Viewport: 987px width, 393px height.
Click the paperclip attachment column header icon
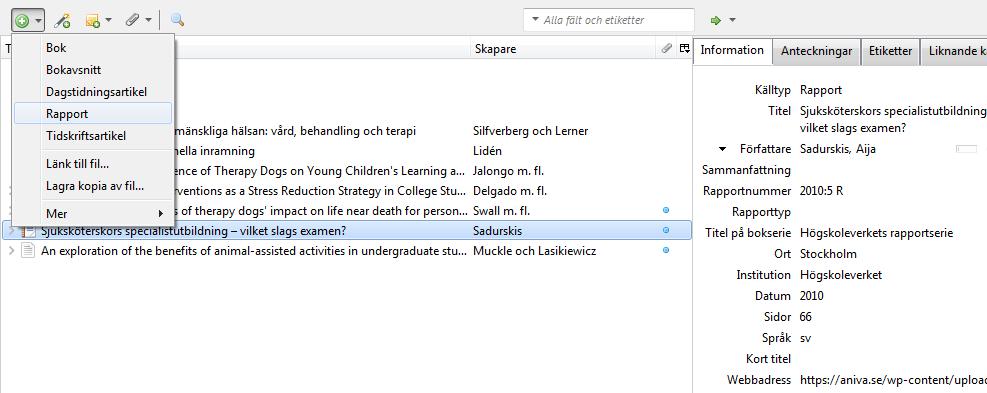[666, 48]
